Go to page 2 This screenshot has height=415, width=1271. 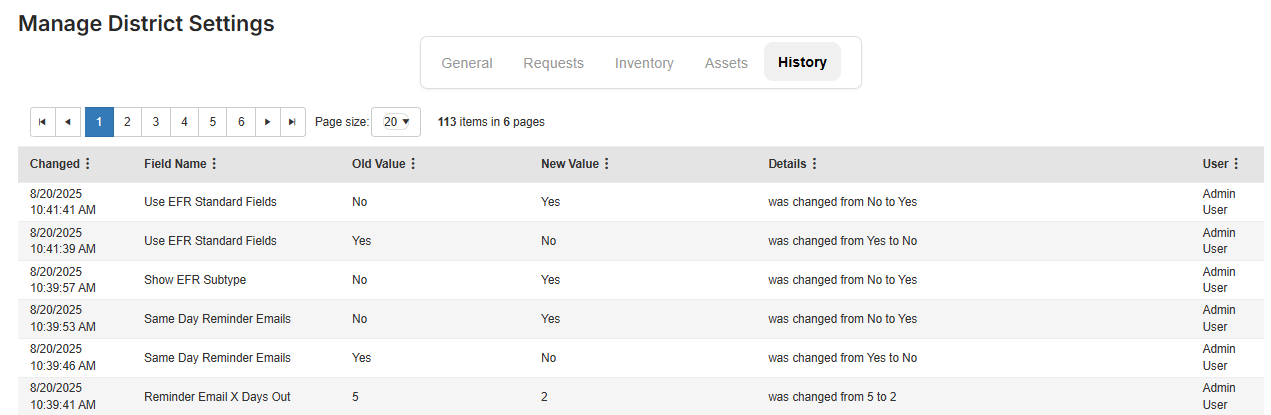pos(127,121)
